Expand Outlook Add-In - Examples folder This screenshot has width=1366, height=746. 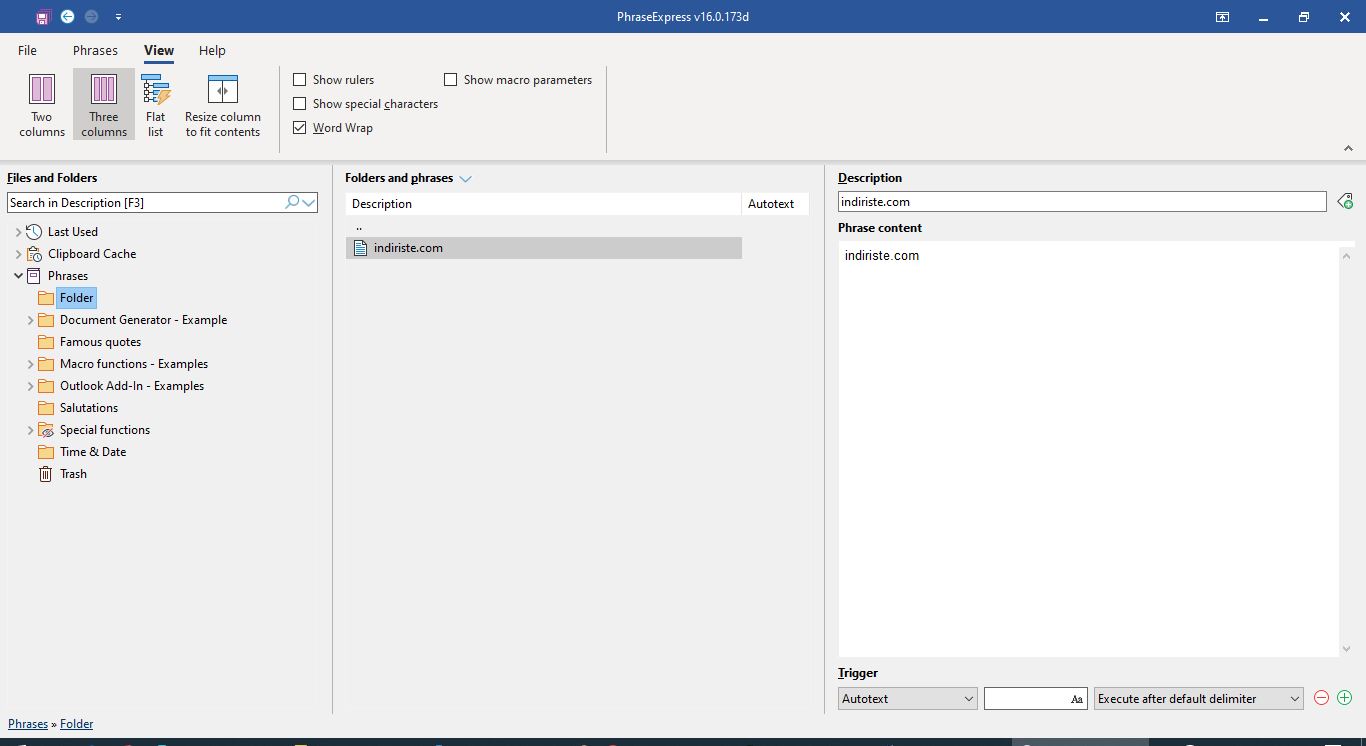point(30,386)
